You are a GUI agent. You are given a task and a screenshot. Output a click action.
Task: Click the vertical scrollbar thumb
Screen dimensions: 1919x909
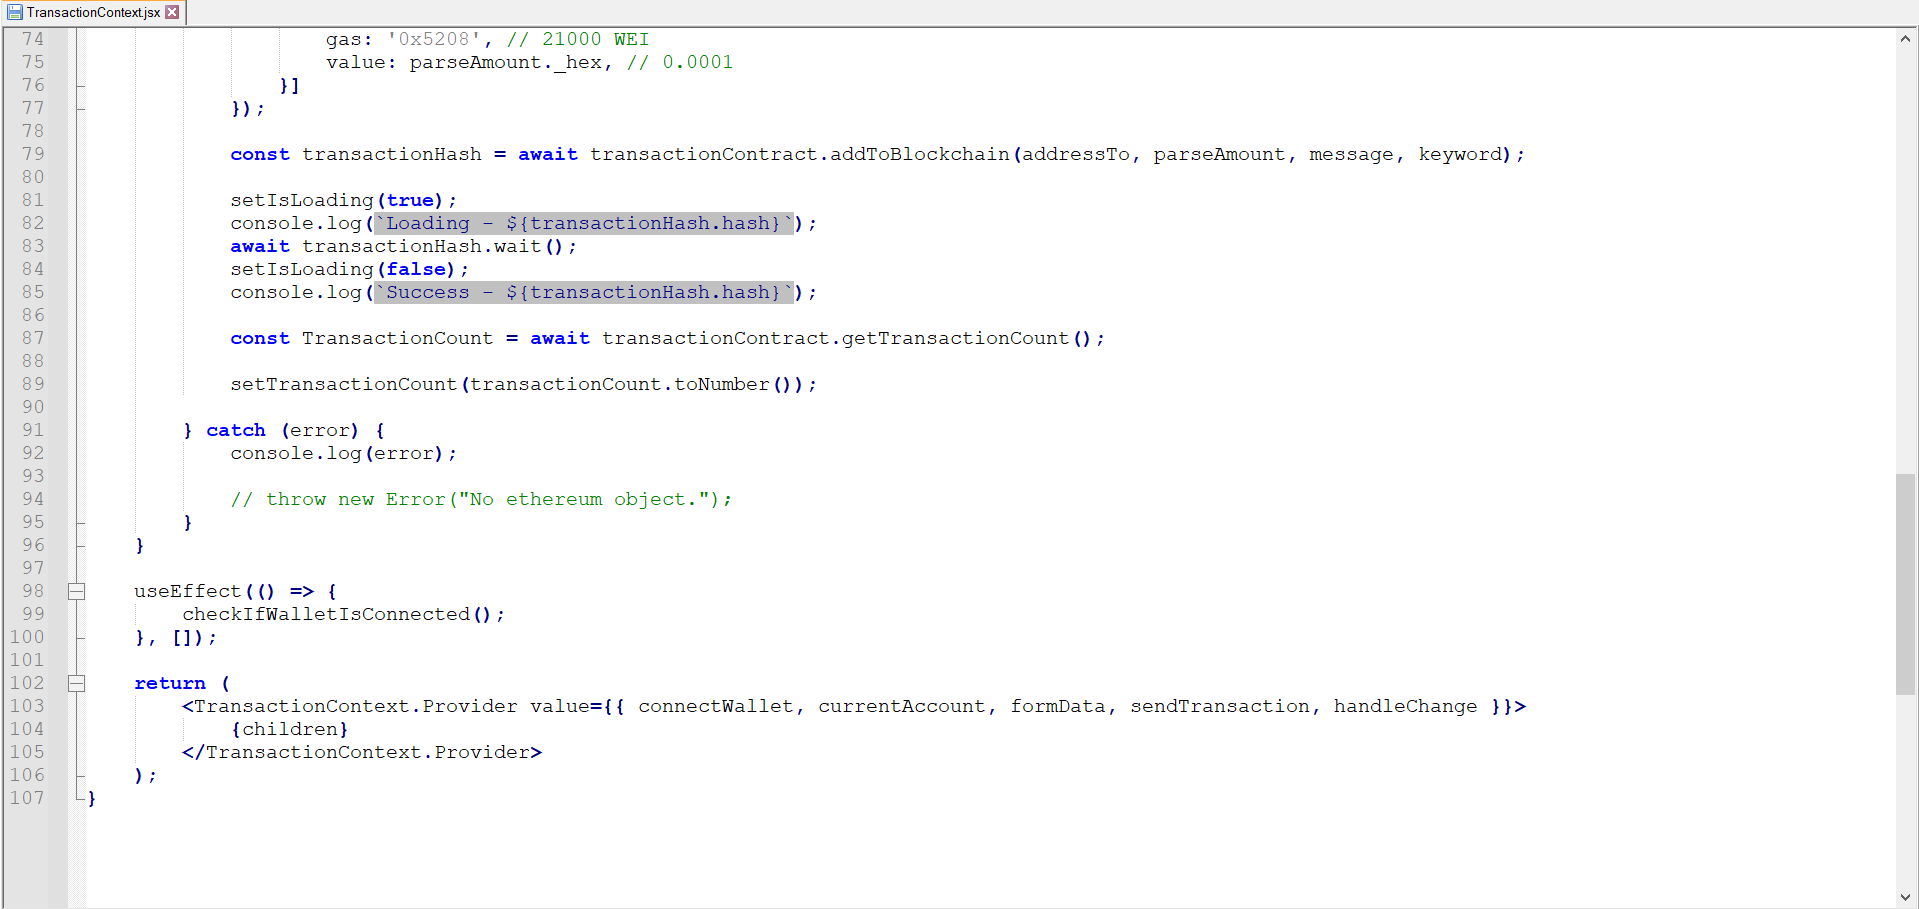(1906, 585)
